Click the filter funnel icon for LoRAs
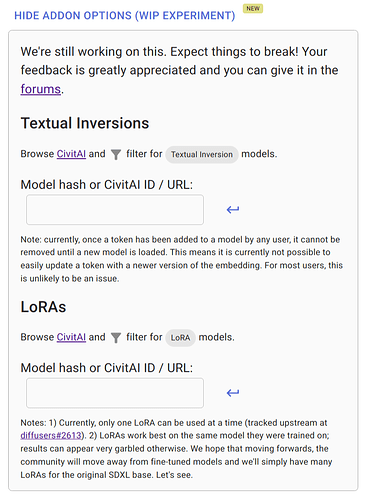The image size is (366, 500). click(x=116, y=338)
